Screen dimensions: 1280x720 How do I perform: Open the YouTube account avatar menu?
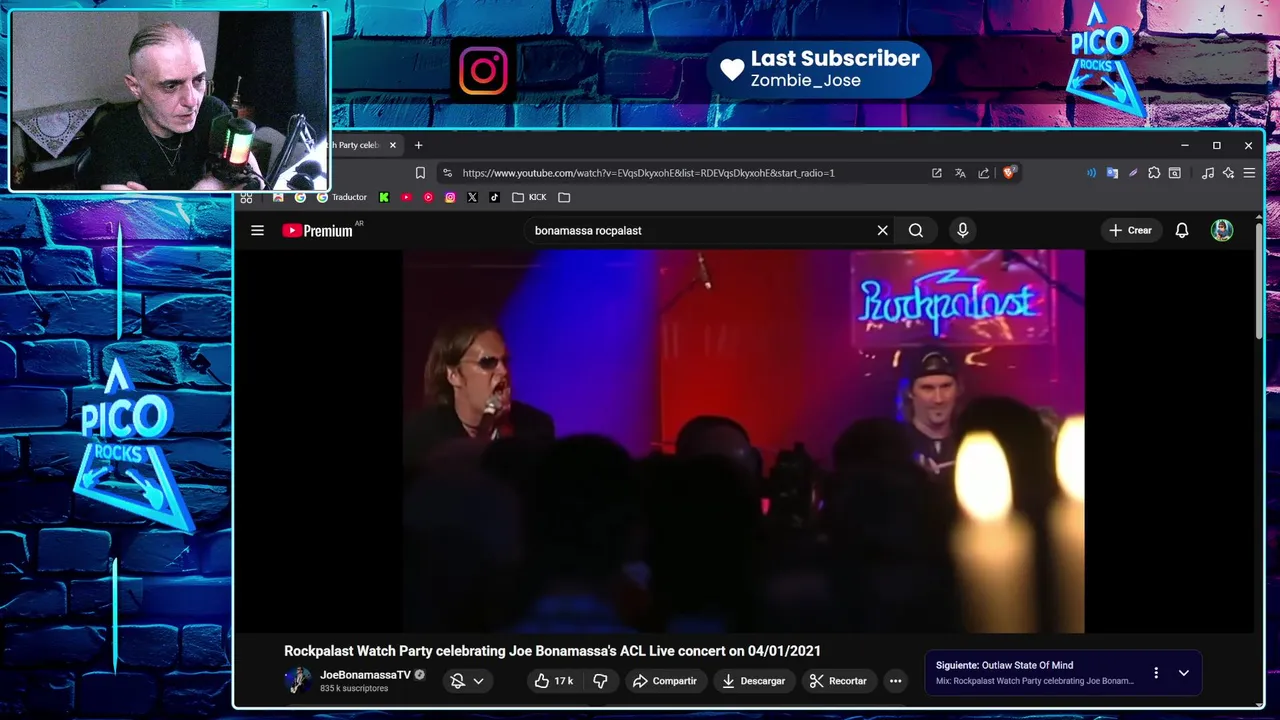click(x=1222, y=230)
